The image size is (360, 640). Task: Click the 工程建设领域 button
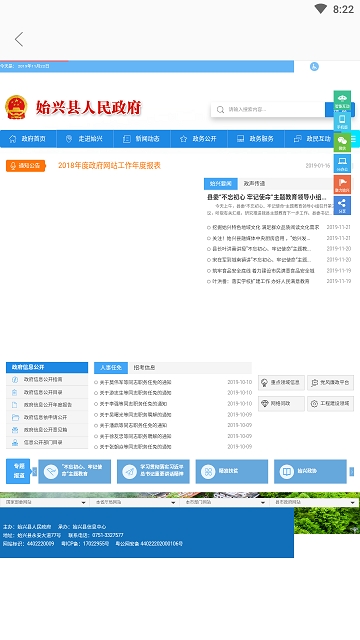pos(330,404)
